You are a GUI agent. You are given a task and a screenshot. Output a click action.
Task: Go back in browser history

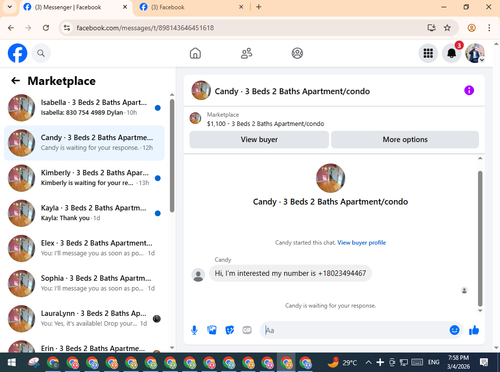(11, 28)
